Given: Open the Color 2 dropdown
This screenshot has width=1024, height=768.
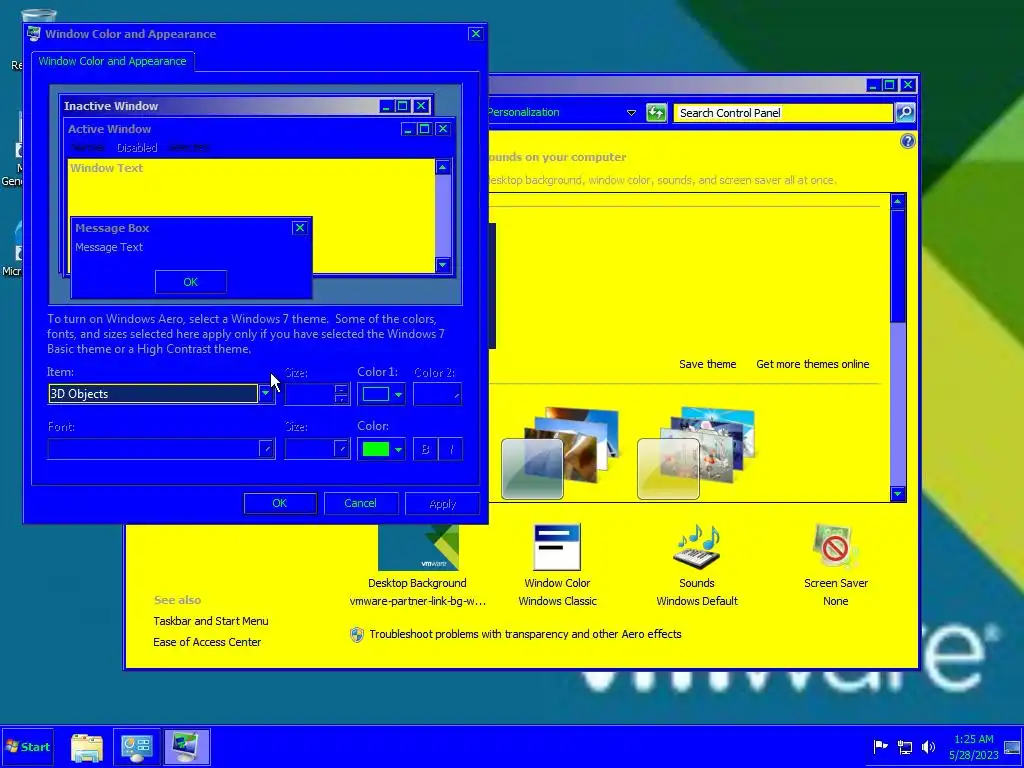Looking at the screenshot, I should 437,394.
